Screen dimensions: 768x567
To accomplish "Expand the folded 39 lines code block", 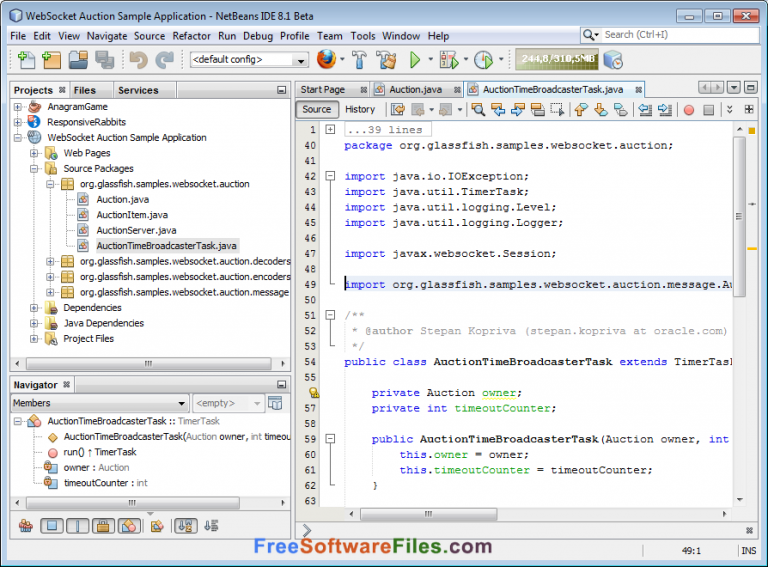I will pos(331,130).
